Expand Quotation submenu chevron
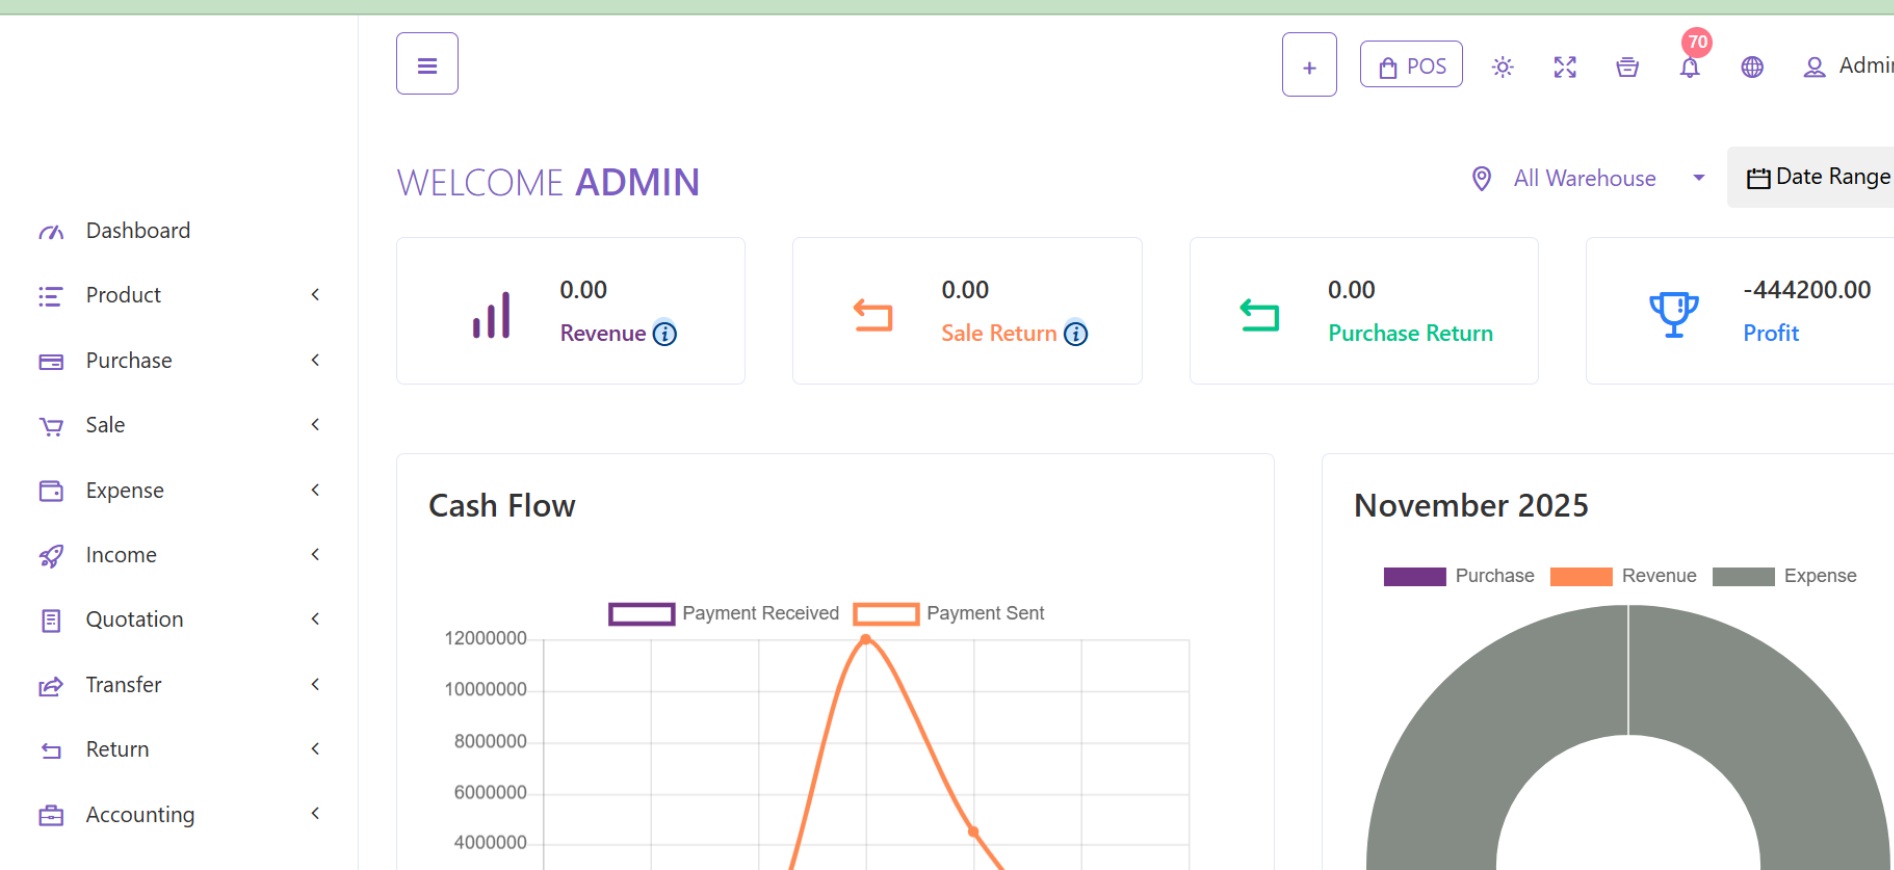Image resolution: width=1894 pixels, height=870 pixels. click(315, 619)
